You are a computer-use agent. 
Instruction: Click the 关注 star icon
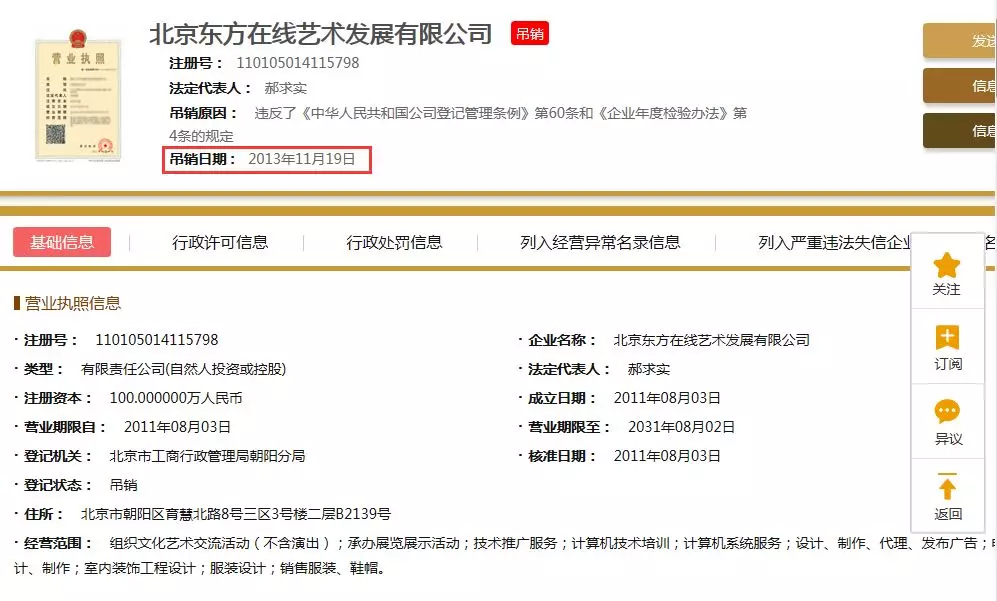click(946, 265)
